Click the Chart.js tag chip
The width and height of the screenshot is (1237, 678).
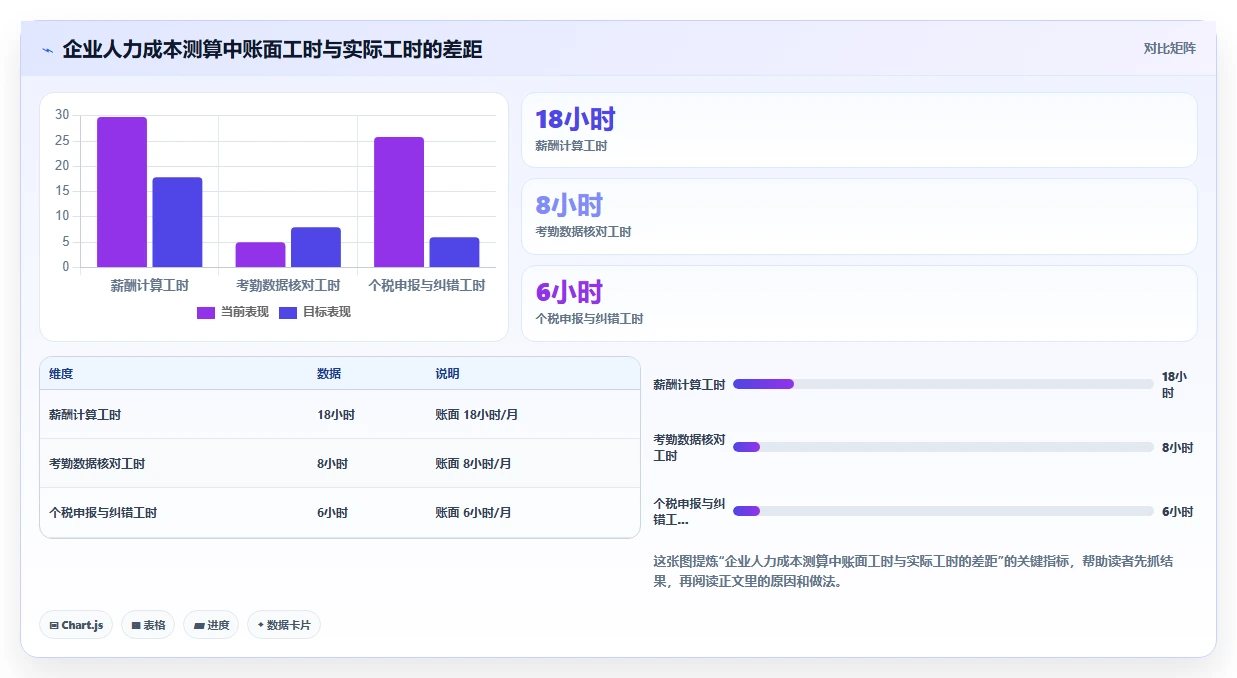pyautogui.click(x=76, y=625)
